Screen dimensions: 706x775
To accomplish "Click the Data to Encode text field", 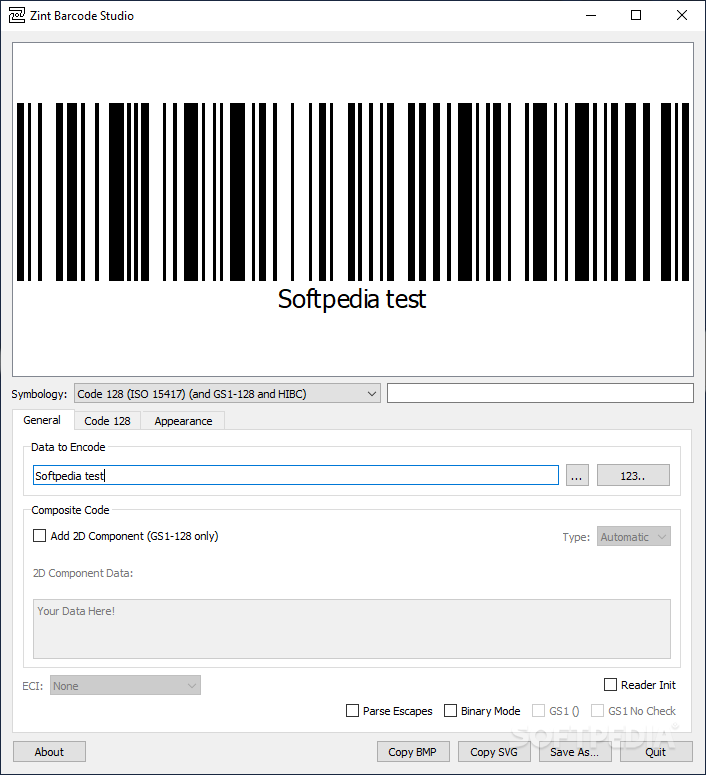I will tap(295, 476).
